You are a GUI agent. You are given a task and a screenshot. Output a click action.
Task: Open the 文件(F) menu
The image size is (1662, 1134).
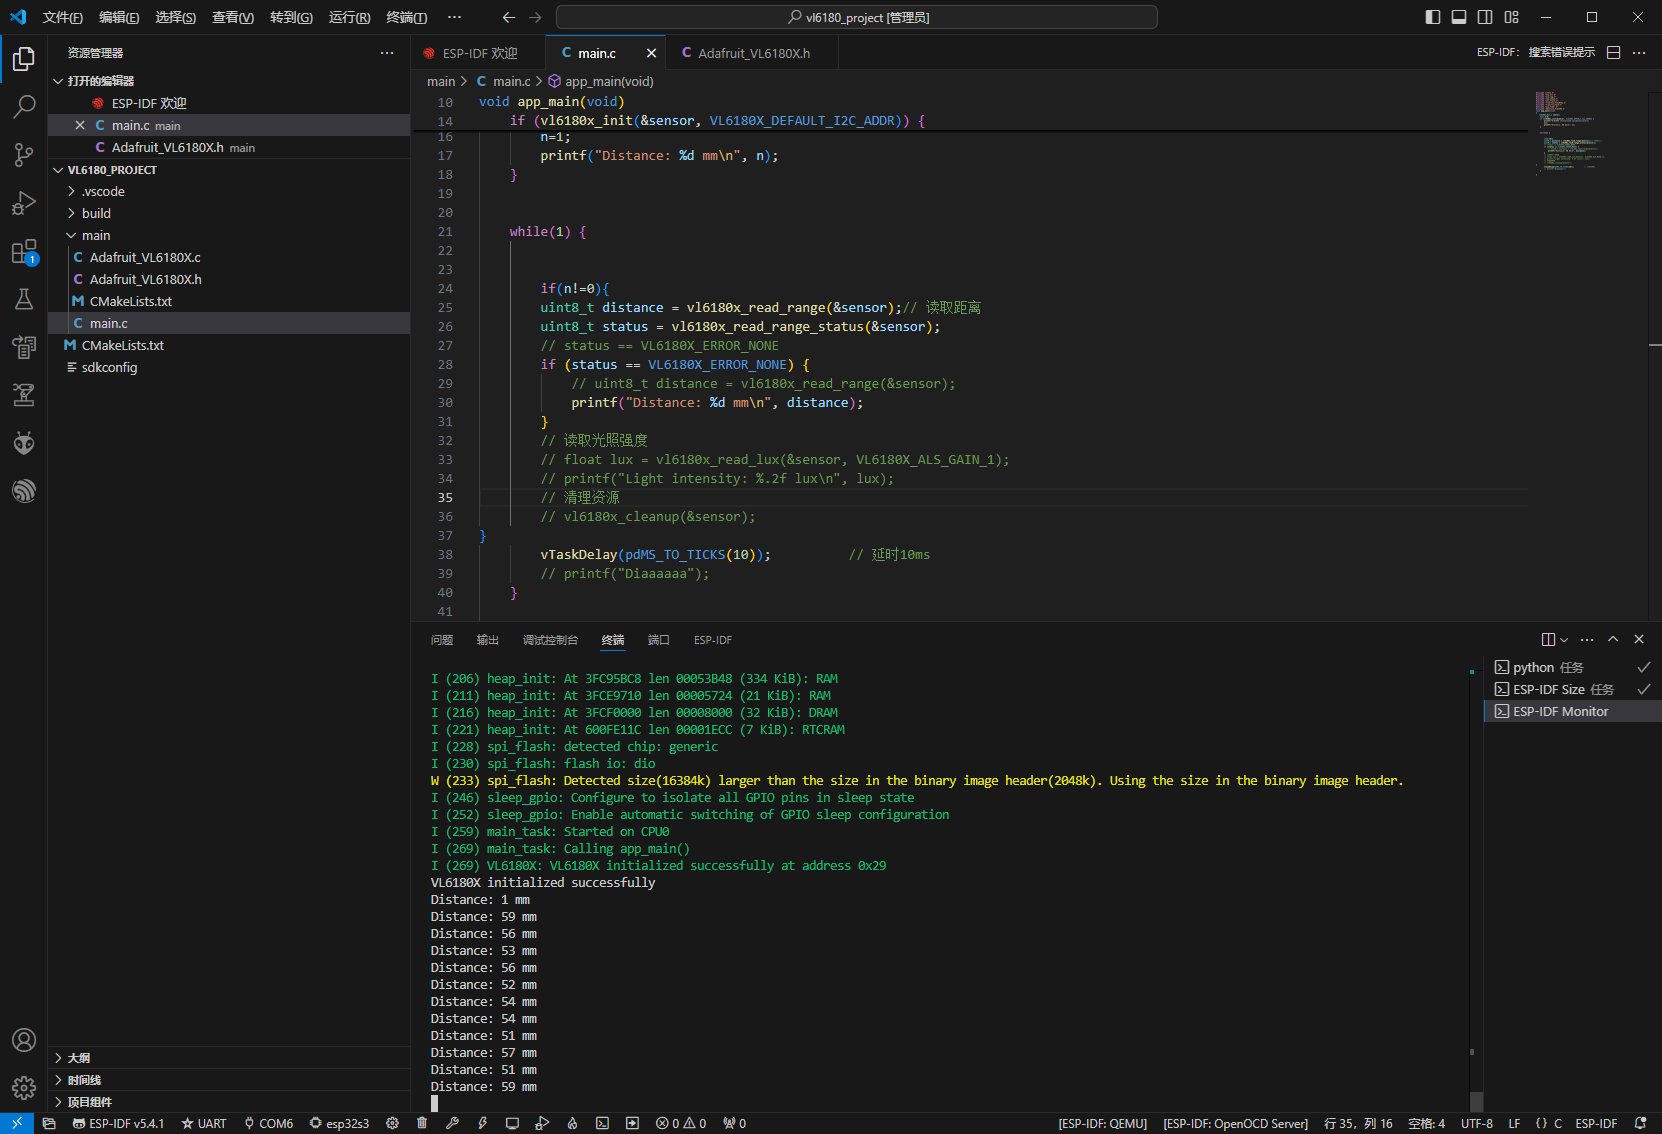coord(63,17)
